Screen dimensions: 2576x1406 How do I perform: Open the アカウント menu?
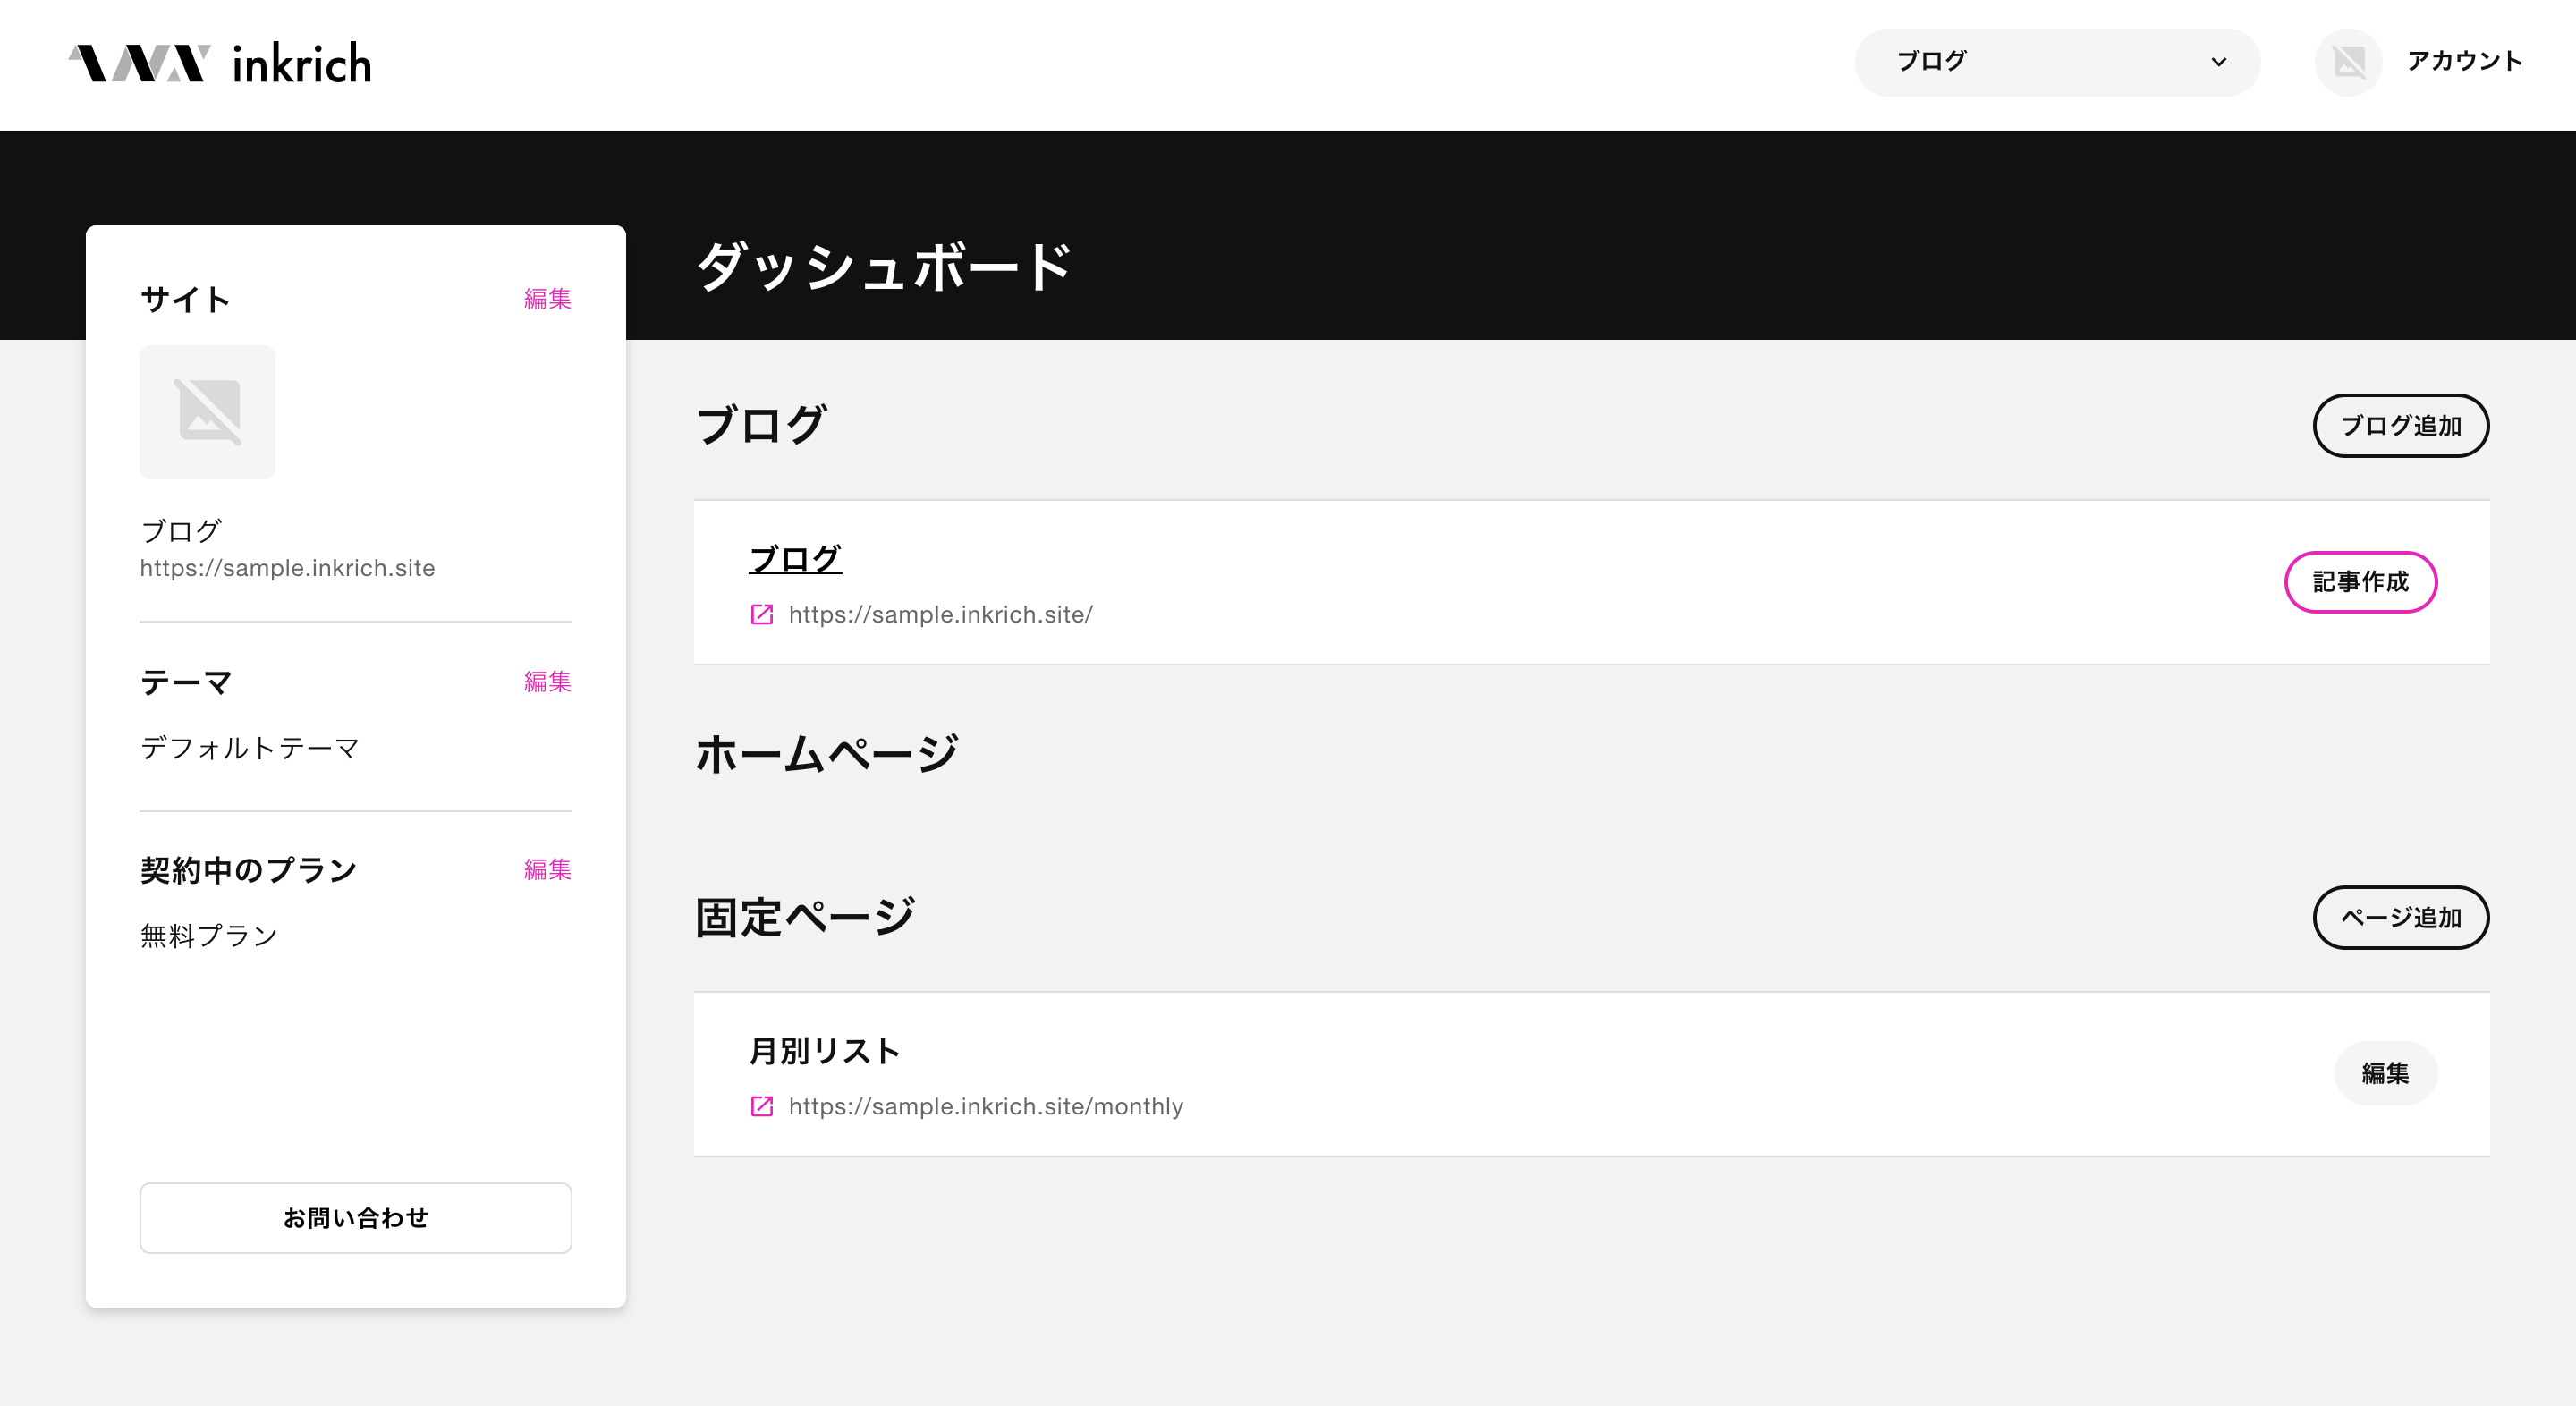tap(2464, 61)
